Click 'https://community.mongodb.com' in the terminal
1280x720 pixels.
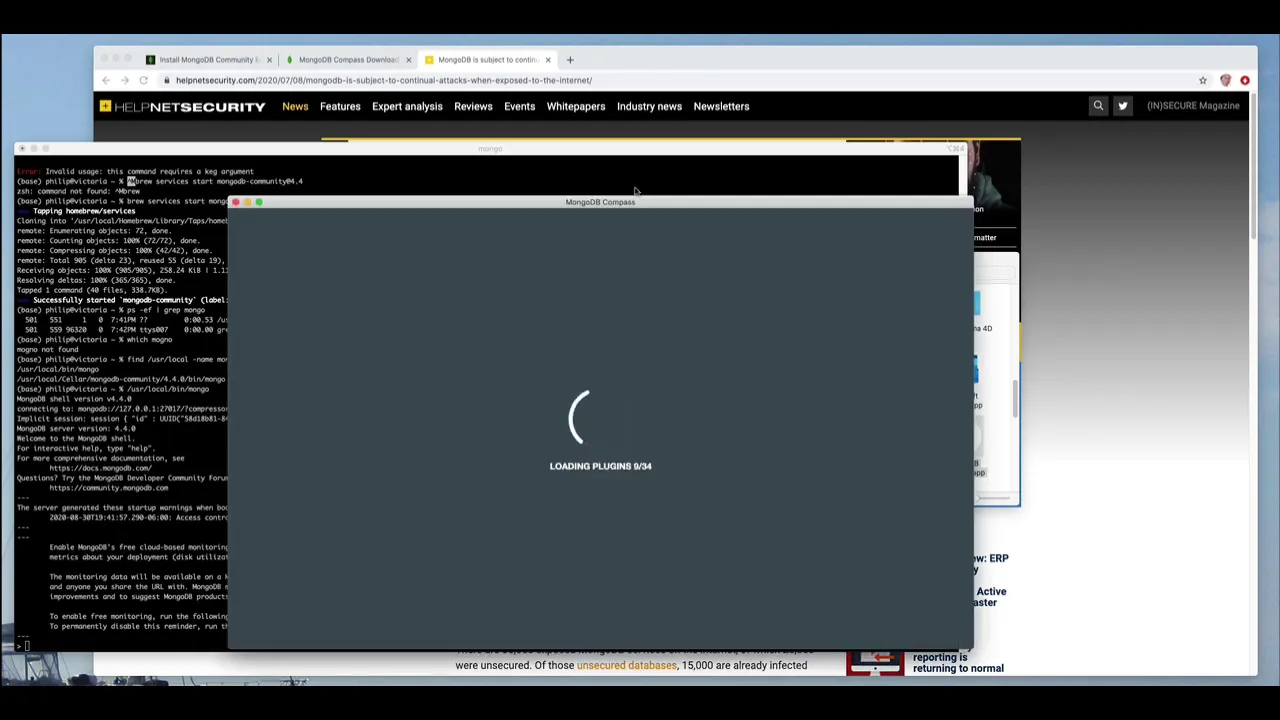(x=108, y=488)
